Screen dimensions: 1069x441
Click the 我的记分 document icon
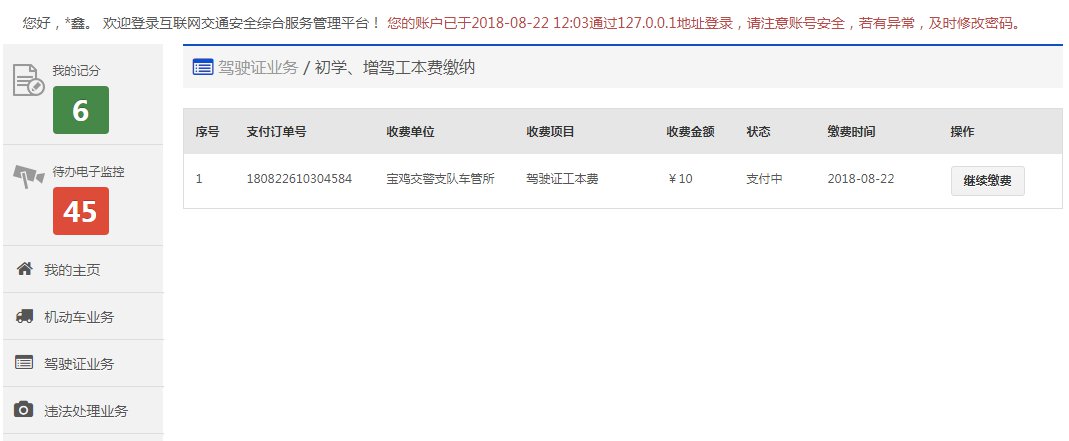(29, 80)
